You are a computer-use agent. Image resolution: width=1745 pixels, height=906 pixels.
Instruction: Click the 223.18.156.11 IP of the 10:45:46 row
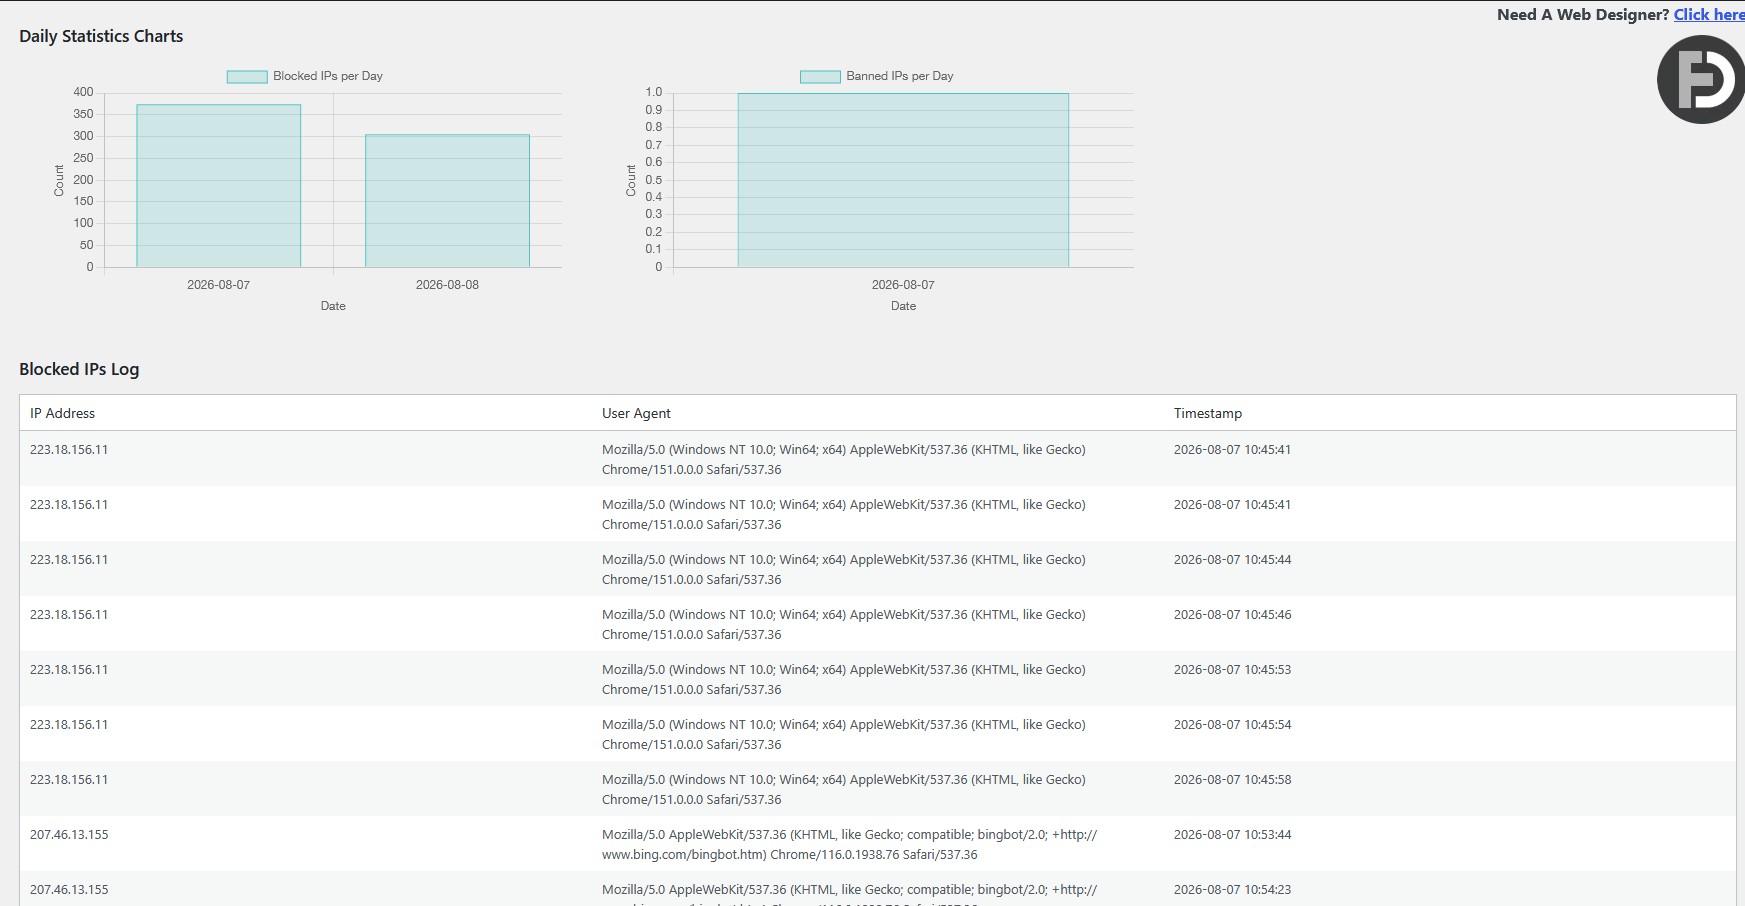[69, 615]
